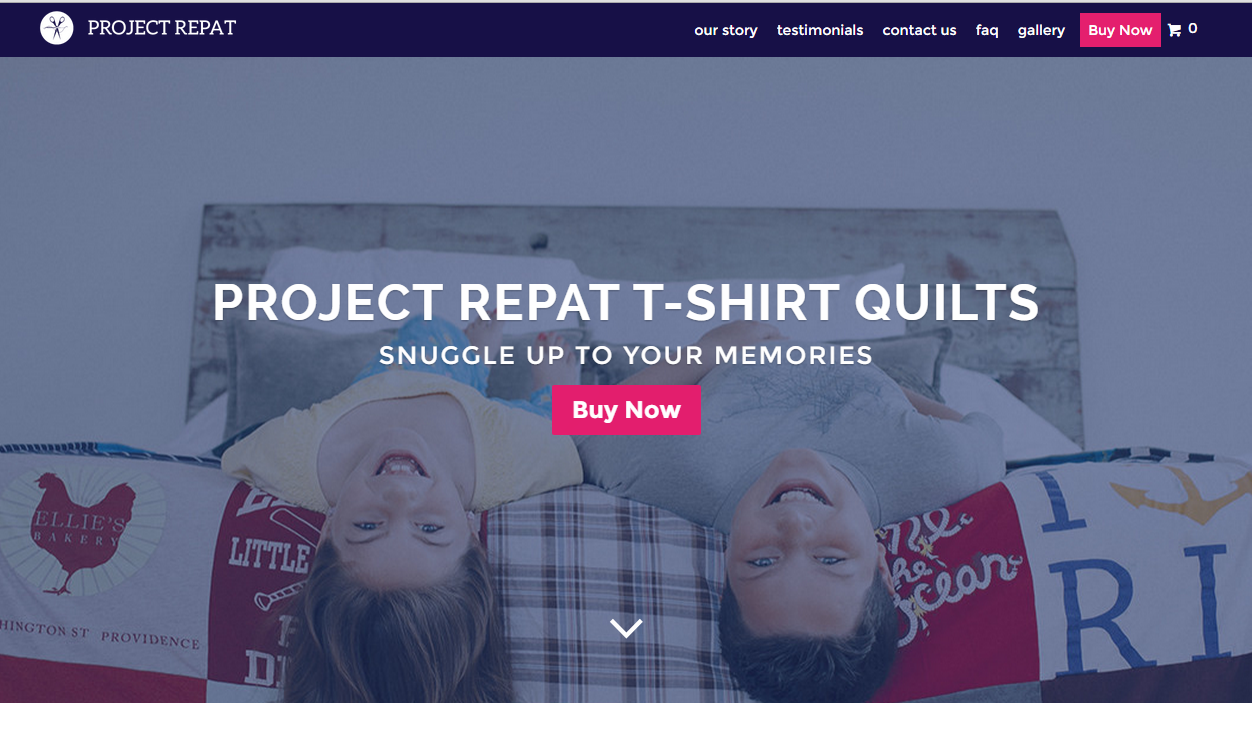Click the large Buy Now hero button
The image size is (1252, 740).
click(626, 410)
